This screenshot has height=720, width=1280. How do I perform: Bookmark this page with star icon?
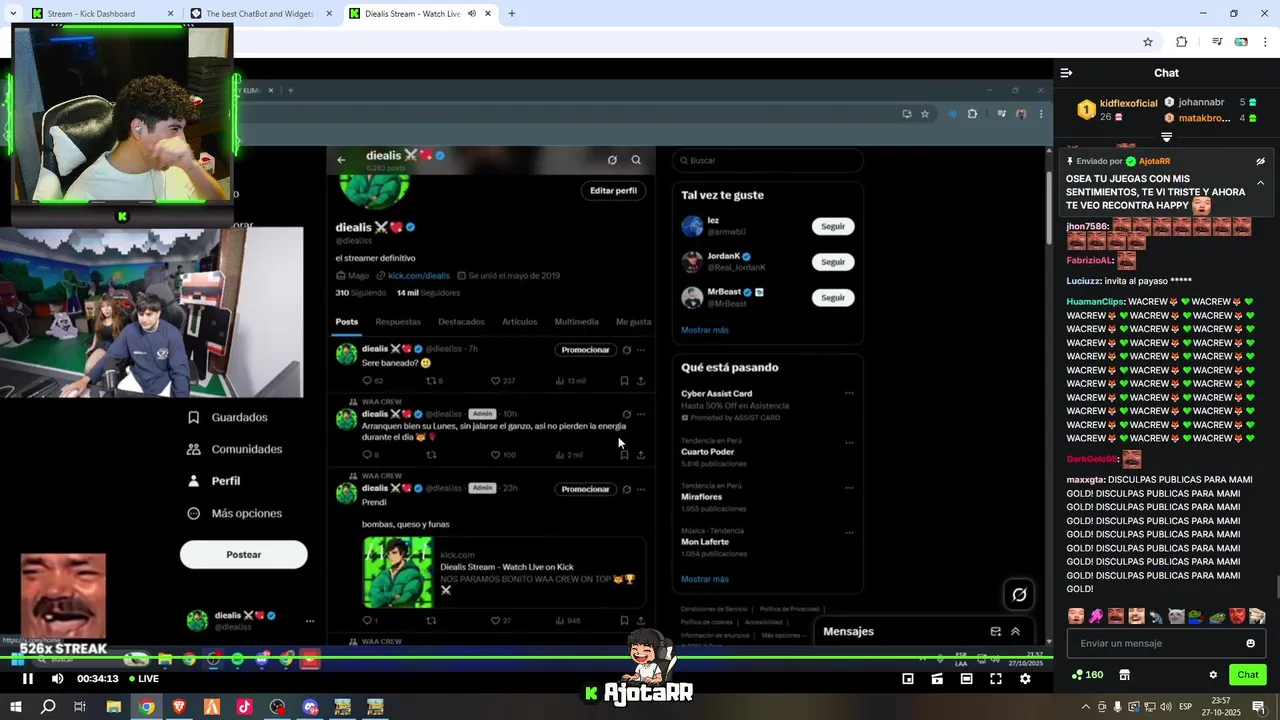[1148, 42]
